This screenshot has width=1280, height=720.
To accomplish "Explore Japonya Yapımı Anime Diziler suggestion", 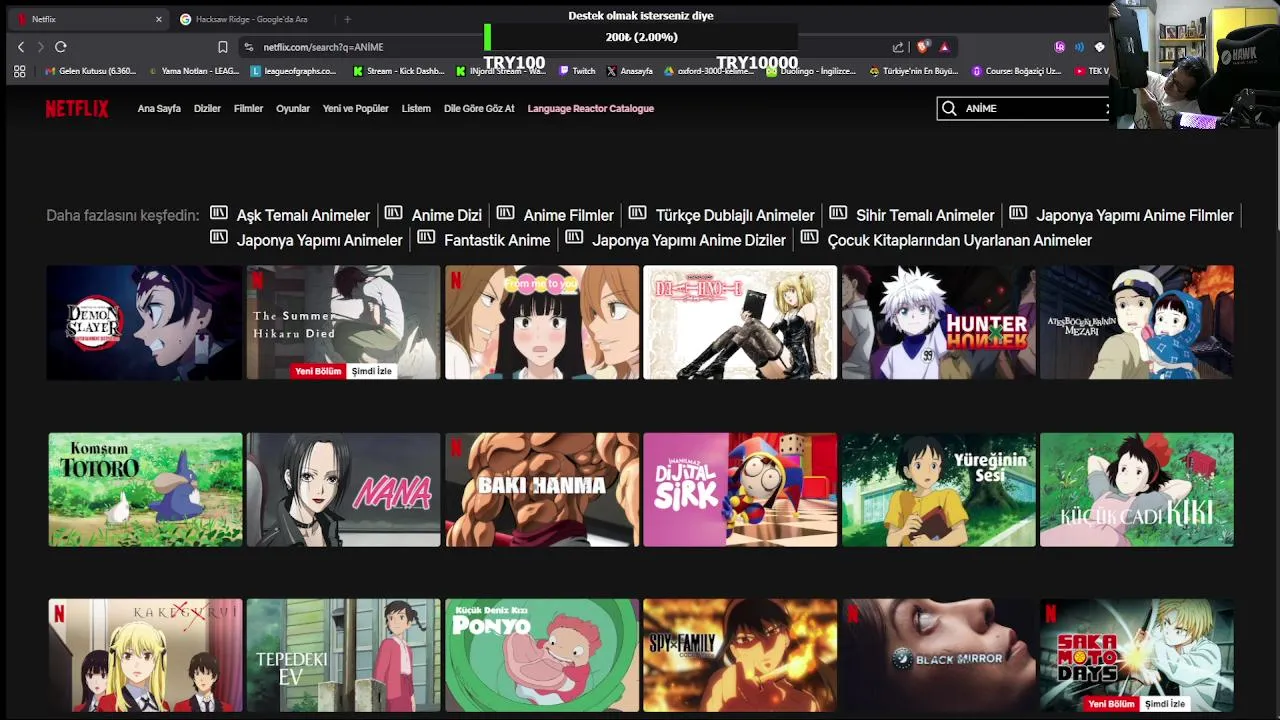I will coord(689,240).
